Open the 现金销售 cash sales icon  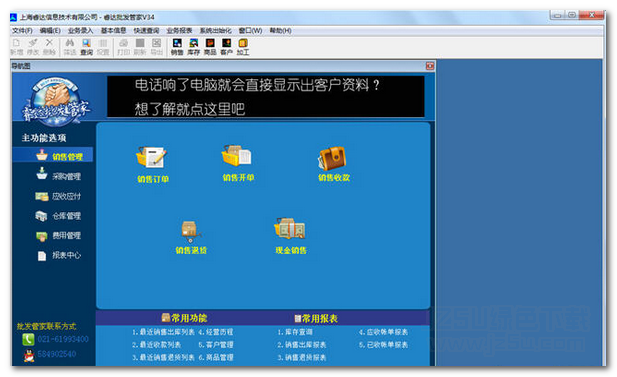click(x=290, y=229)
